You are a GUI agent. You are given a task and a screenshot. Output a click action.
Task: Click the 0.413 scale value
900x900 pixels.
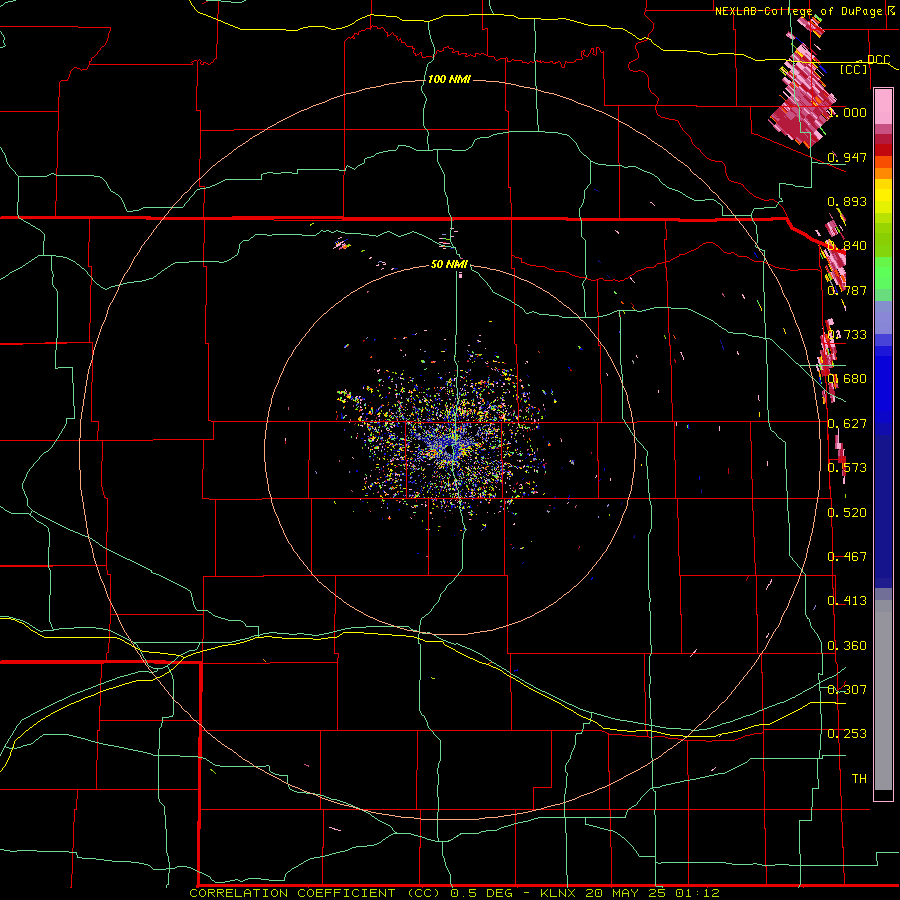[847, 601]
